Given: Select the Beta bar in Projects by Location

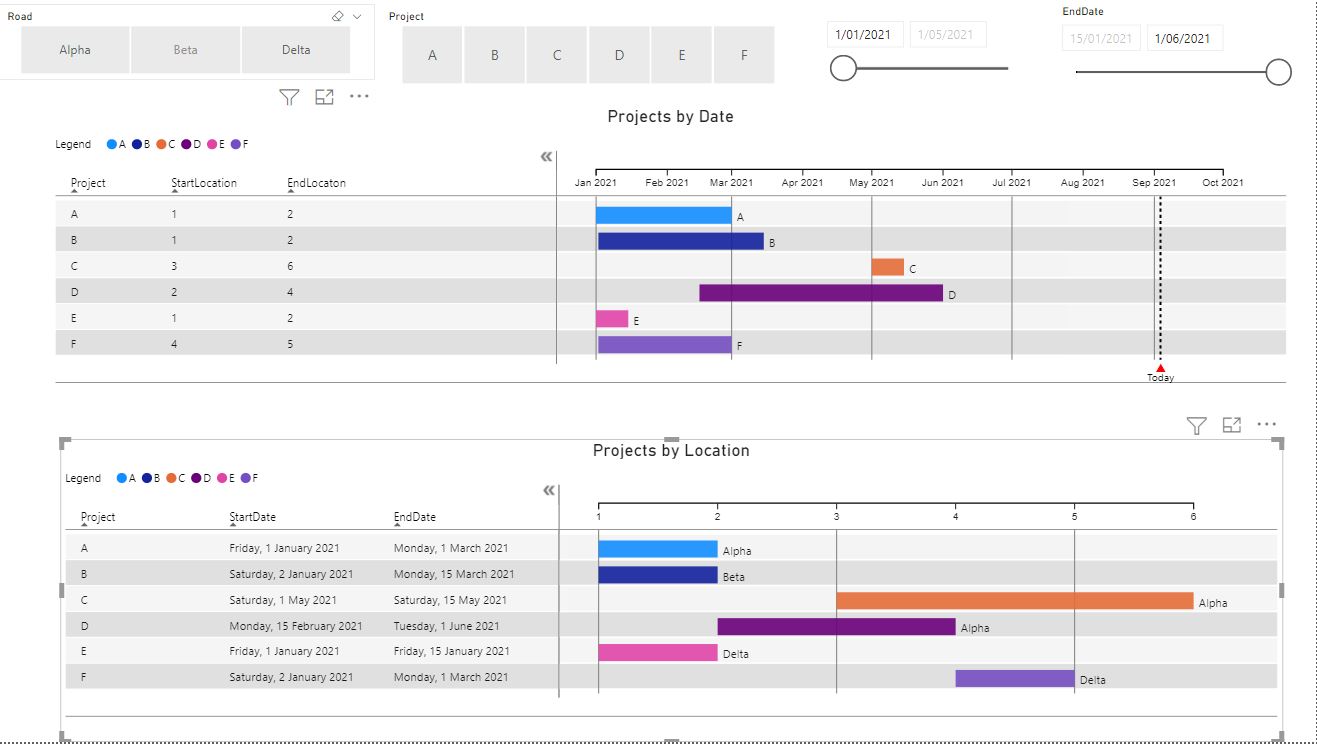Looking at the screenshot, I should tap(658, 575).
